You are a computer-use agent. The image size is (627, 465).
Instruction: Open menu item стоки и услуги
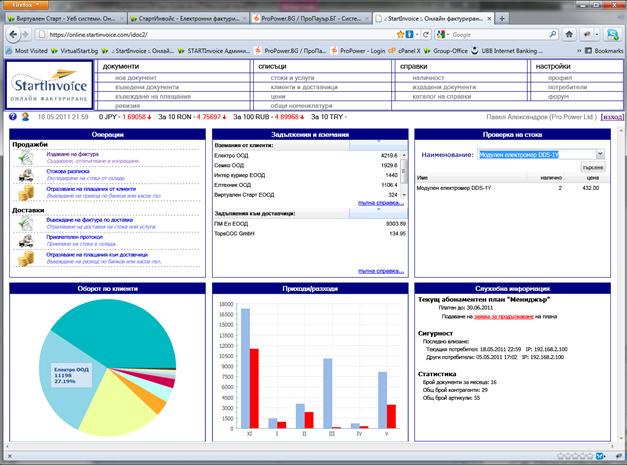coord(292,78)
